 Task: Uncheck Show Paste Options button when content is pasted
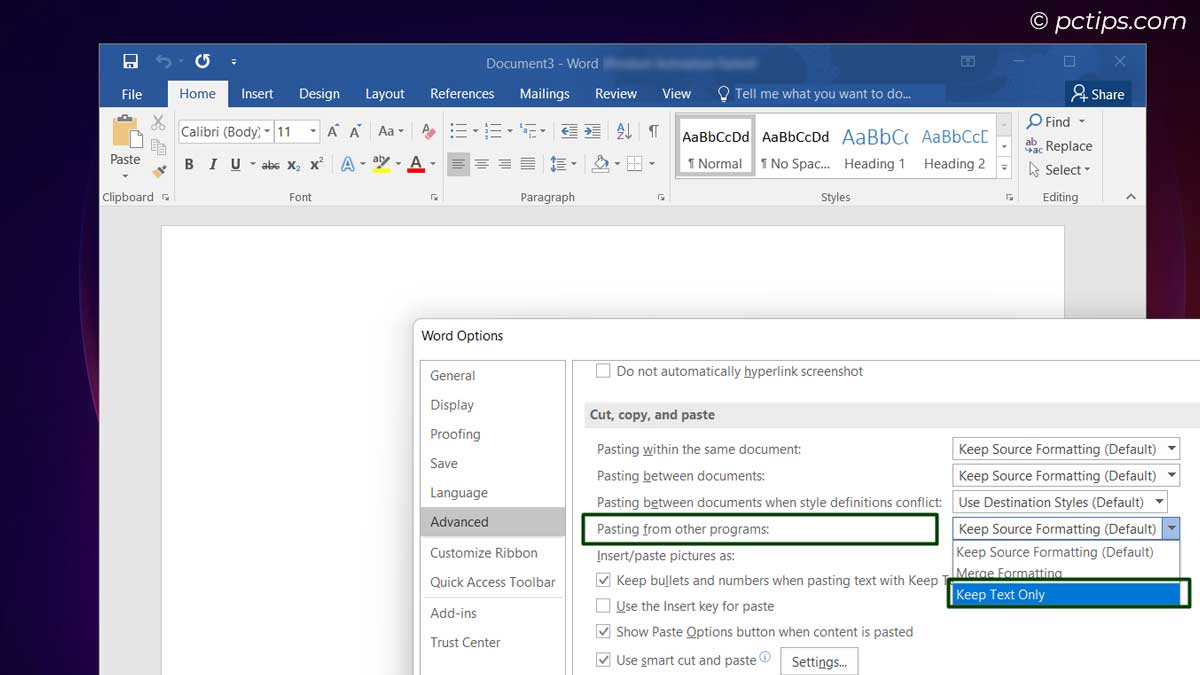point(604,631)
